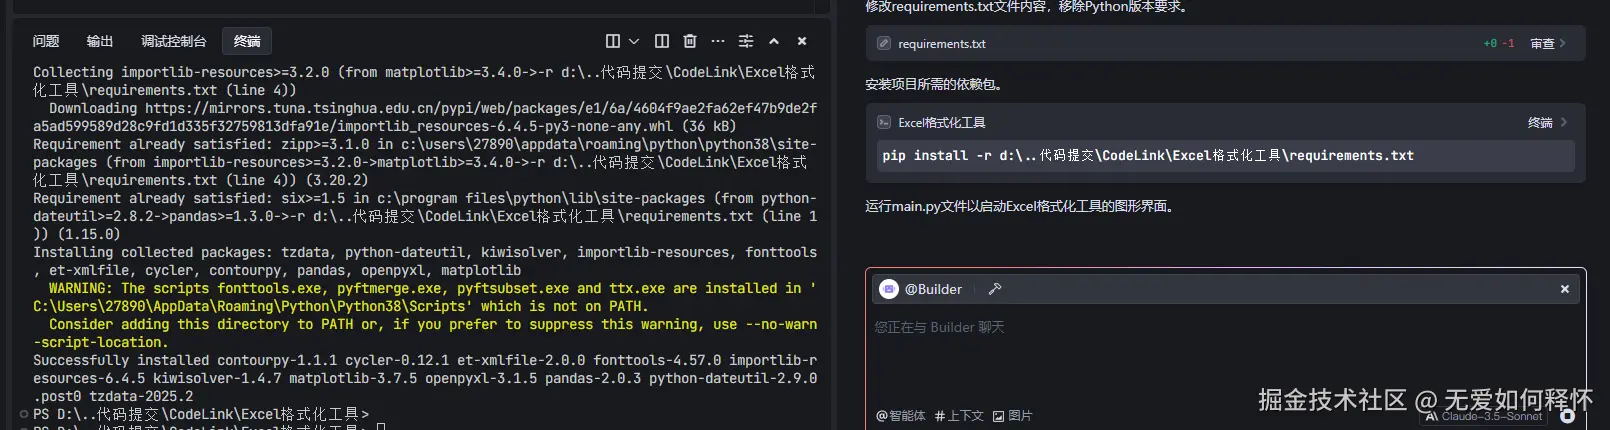Image resolution: width=1610 pixels, height=430 pixels.
Task: Click the chat input field placeholder
Action: point(1100,327)
